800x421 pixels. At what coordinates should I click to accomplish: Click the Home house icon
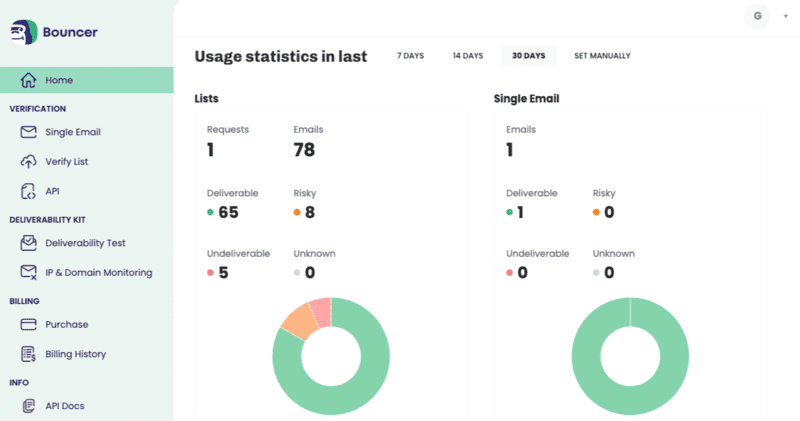pyautogui.click(x=28, y=80)
